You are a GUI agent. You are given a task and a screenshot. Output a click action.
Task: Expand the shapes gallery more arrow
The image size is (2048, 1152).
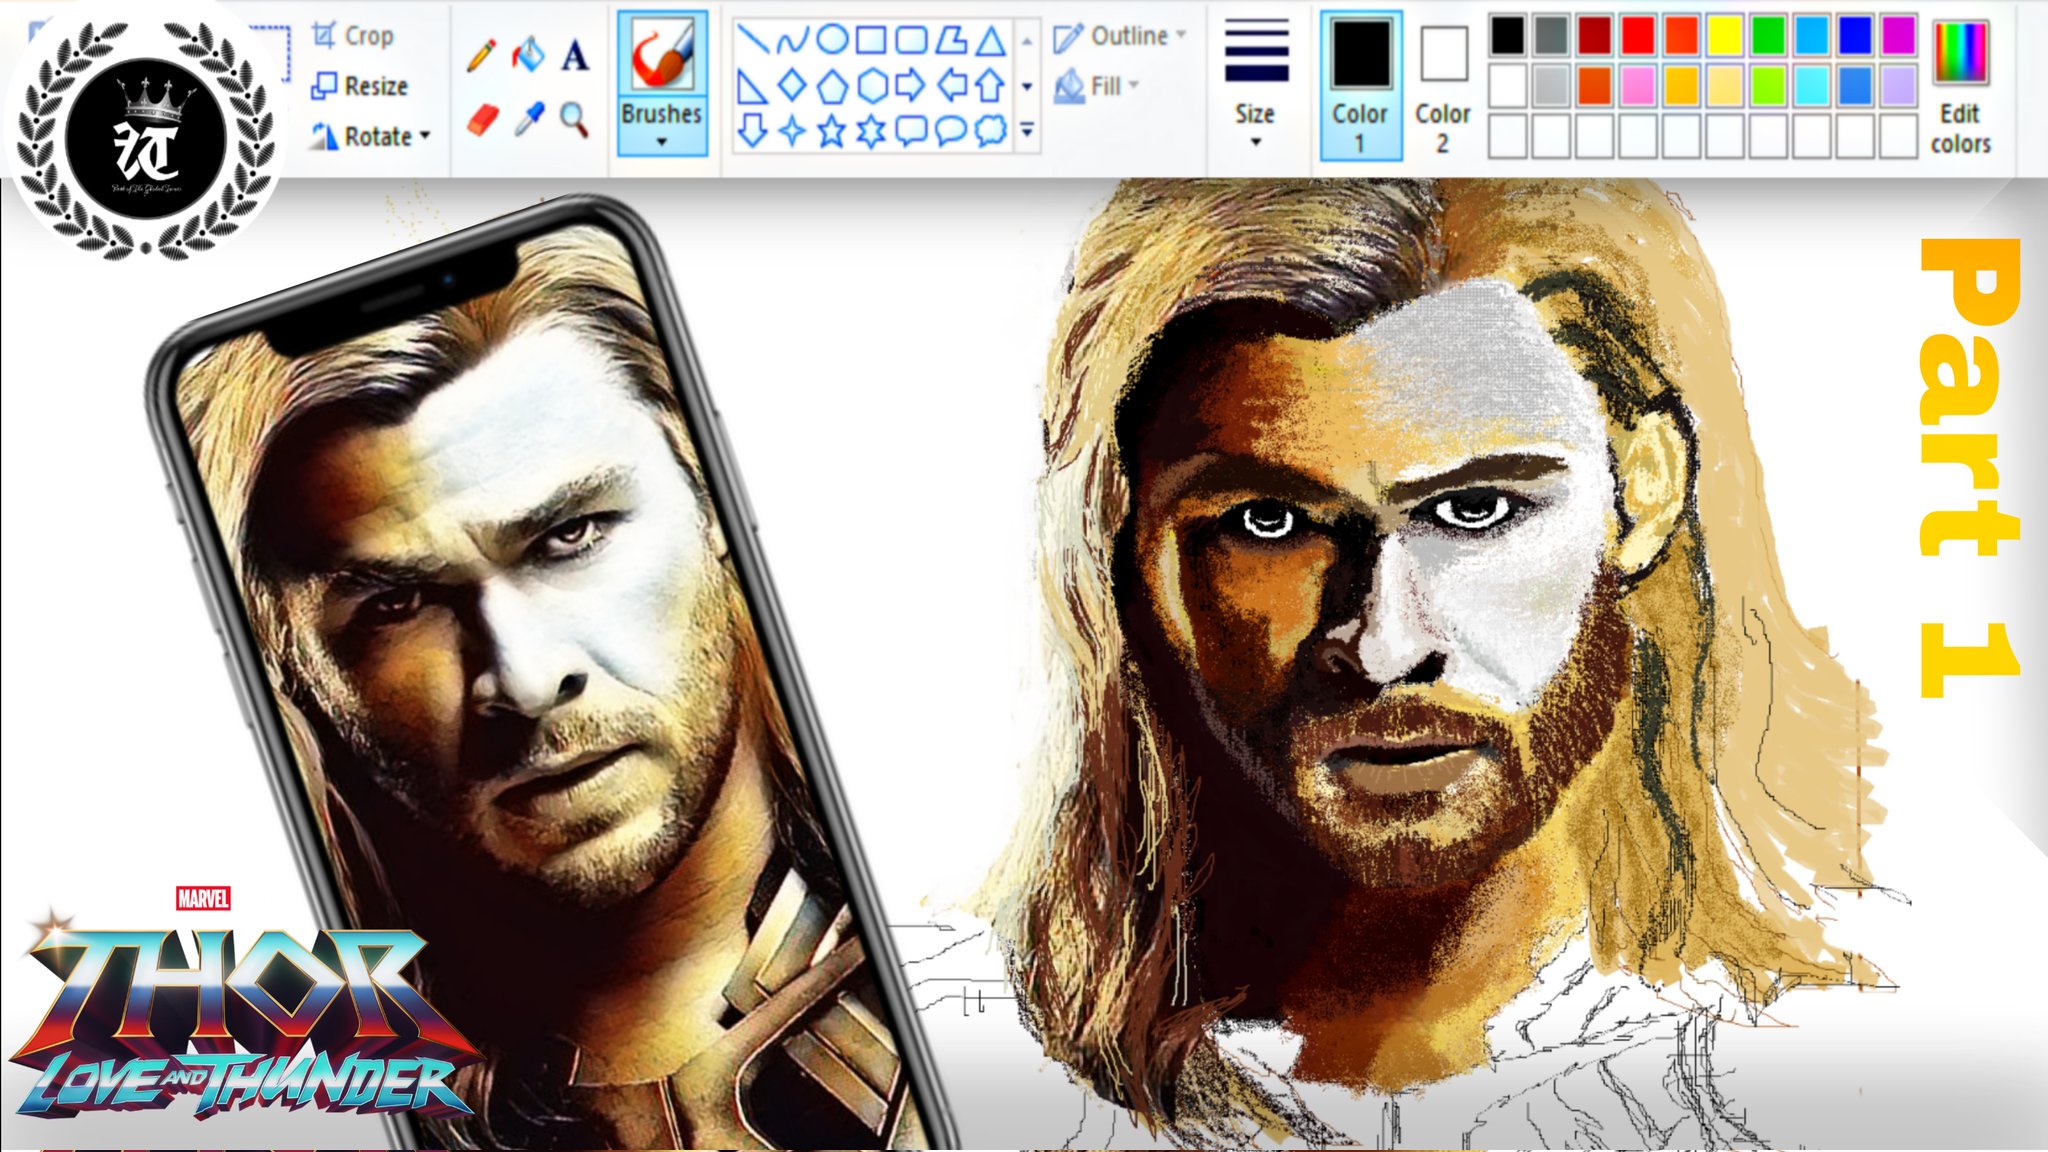tap(1027, 130)
